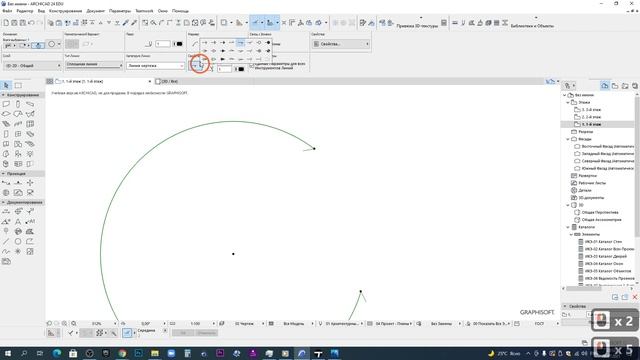Select the Stair tool in toolbox

(x=6, y=124)
